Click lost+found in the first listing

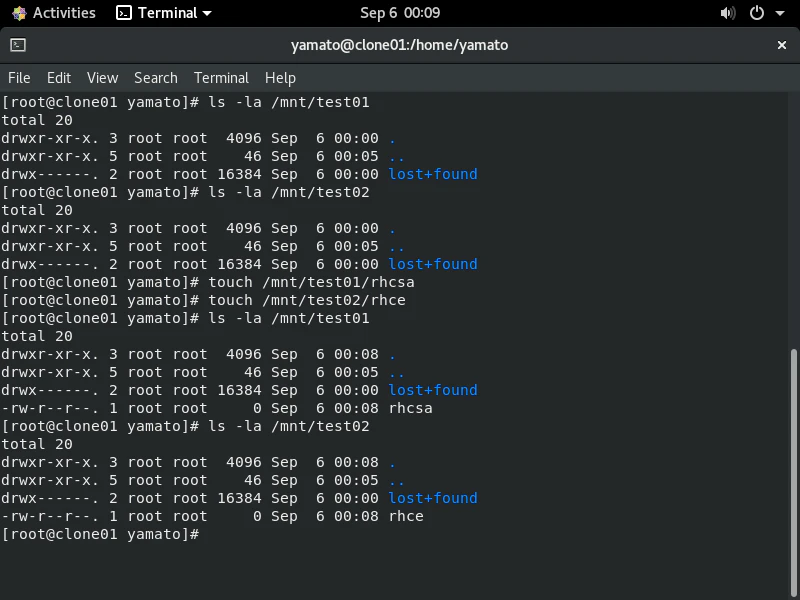(433, 174)
